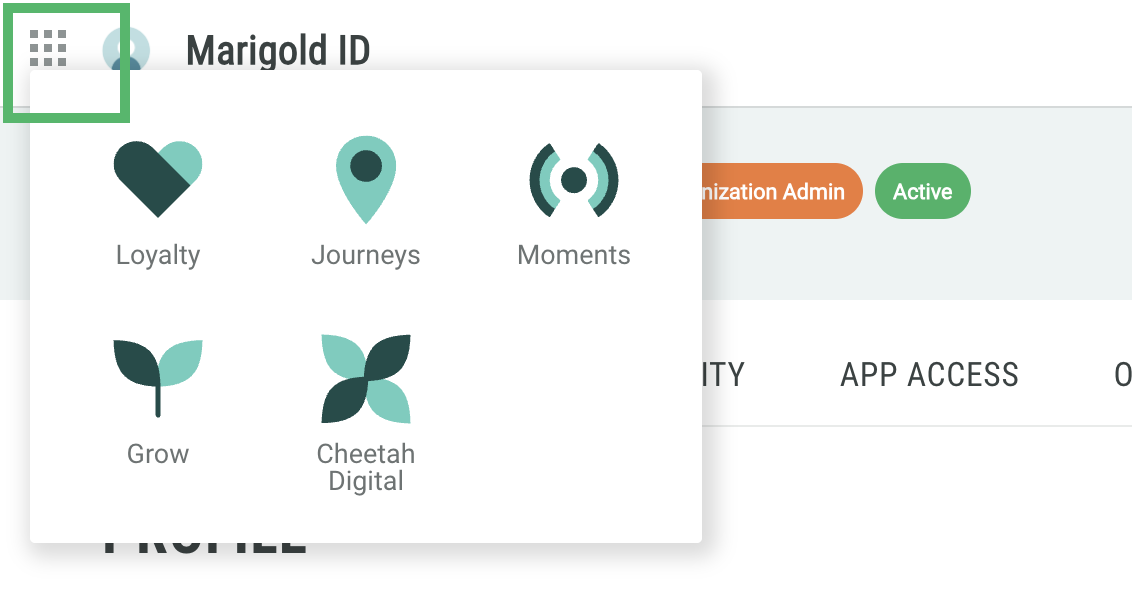The width and height of the screenshot is (1132, 608).
Task: Click the app launcher grid icon
Action: tap(48, 48)
